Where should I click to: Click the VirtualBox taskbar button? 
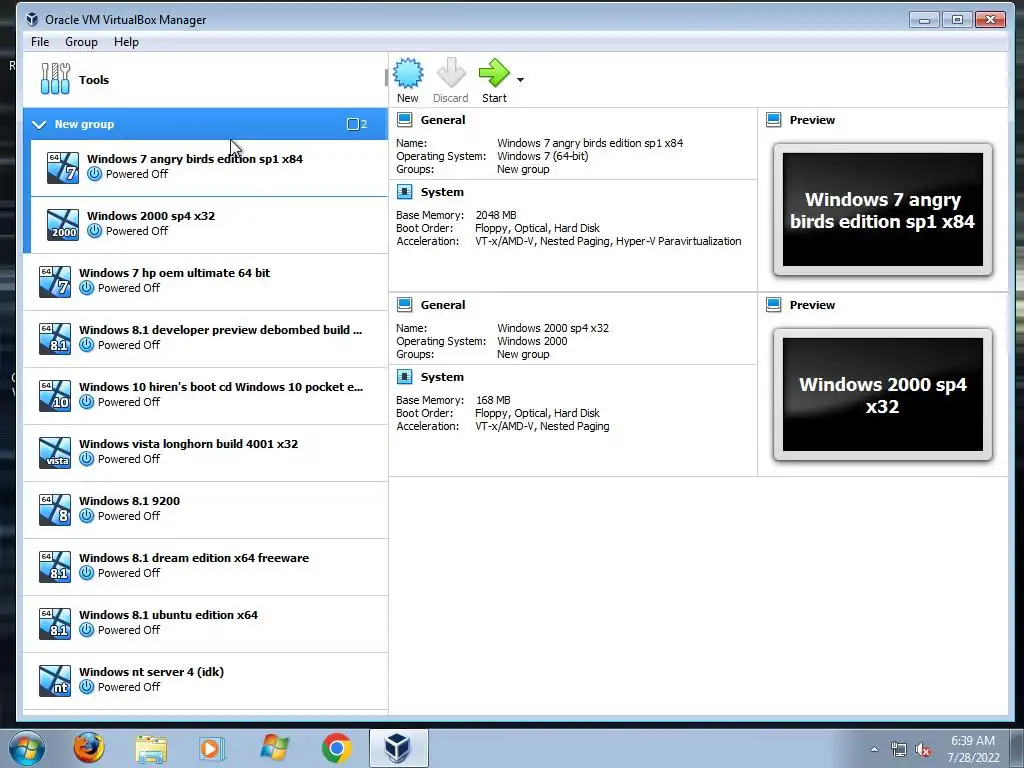tap(398, 748)
